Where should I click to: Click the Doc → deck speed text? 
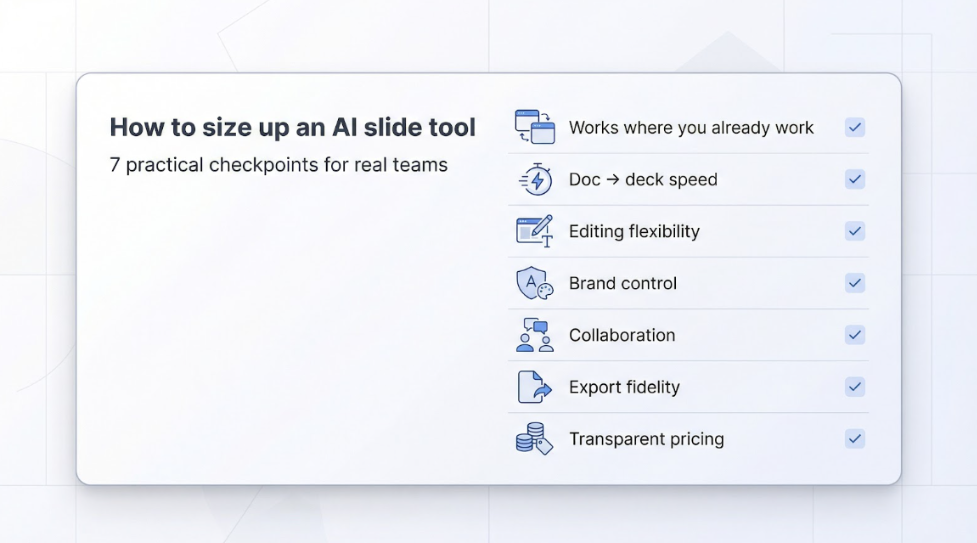tap(643, 180)
